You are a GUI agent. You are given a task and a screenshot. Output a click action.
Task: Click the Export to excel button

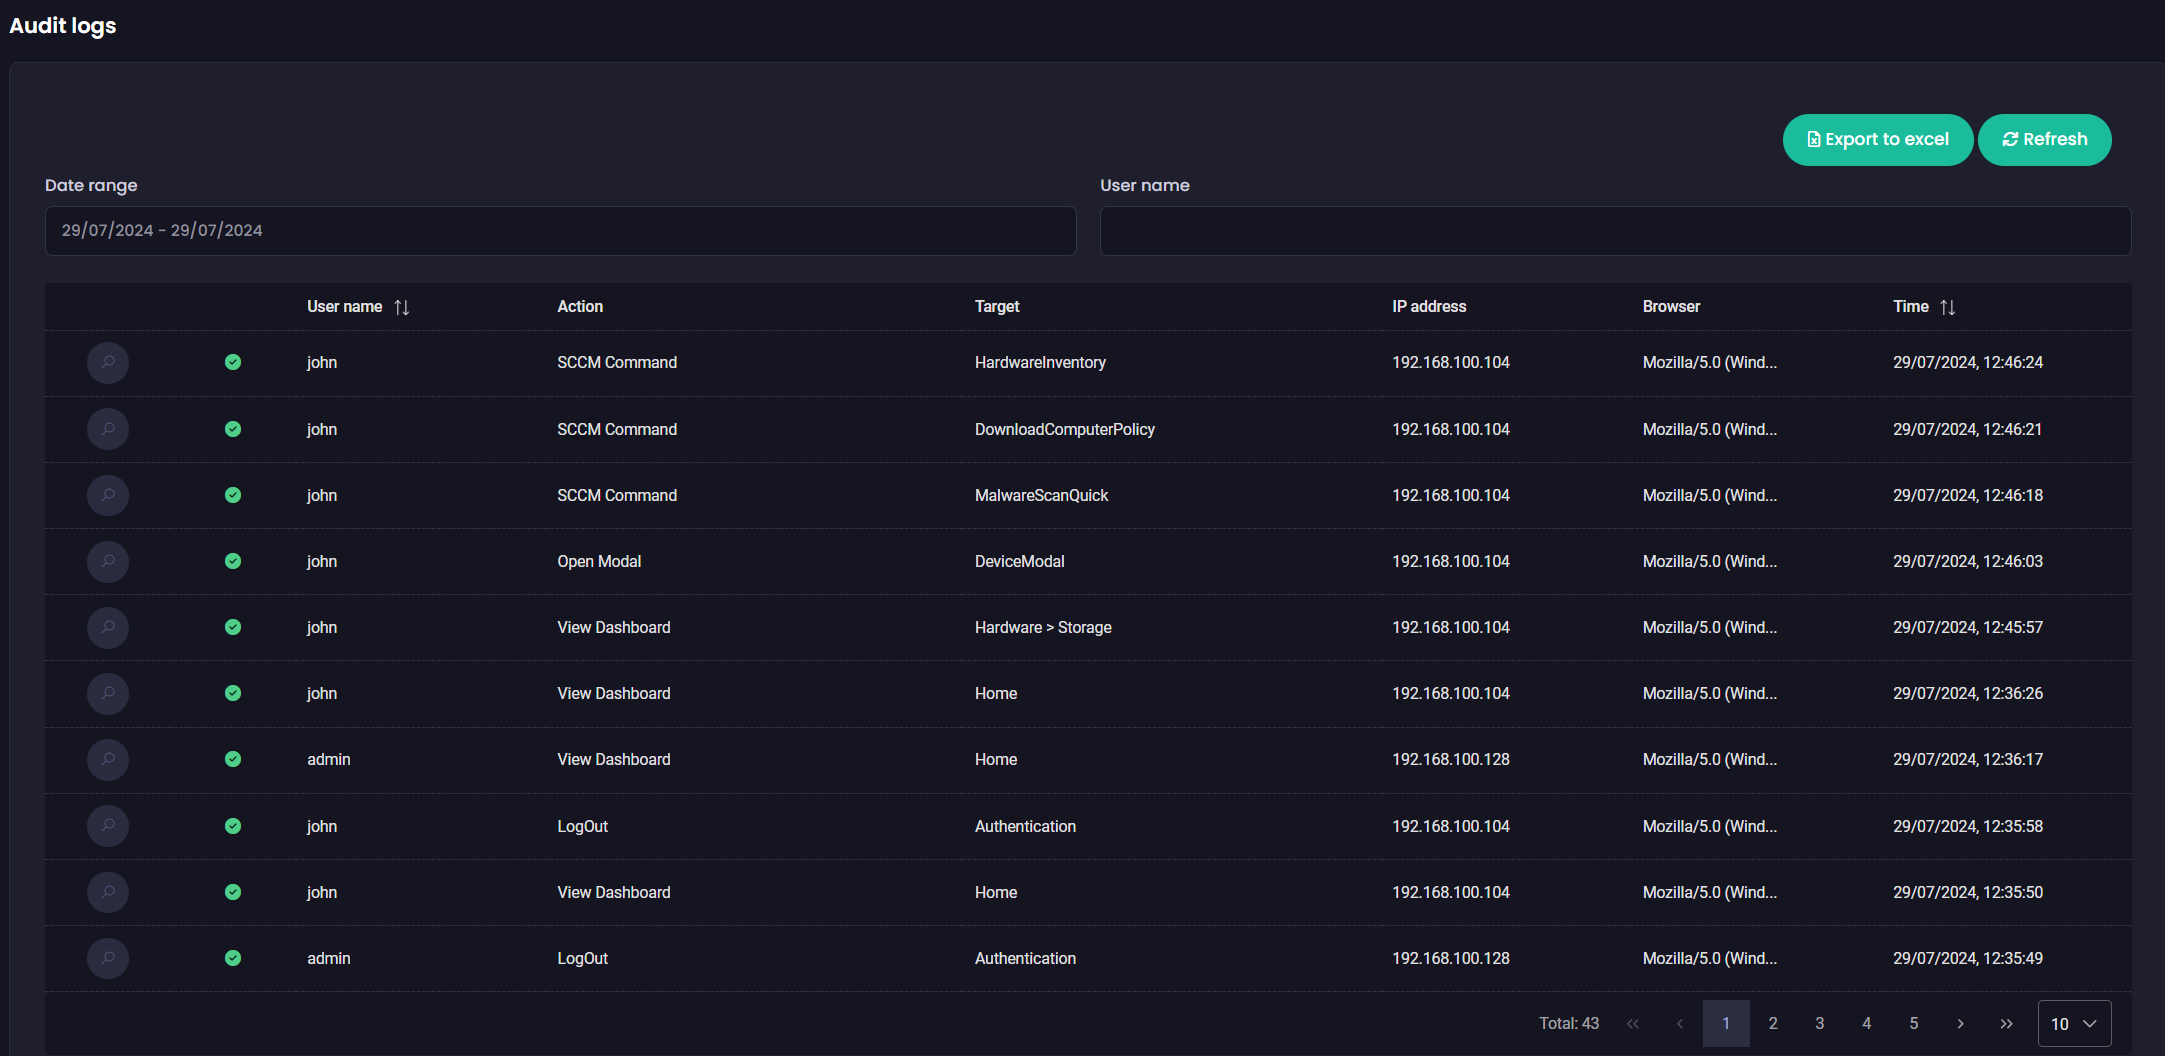coord(1877,140)
